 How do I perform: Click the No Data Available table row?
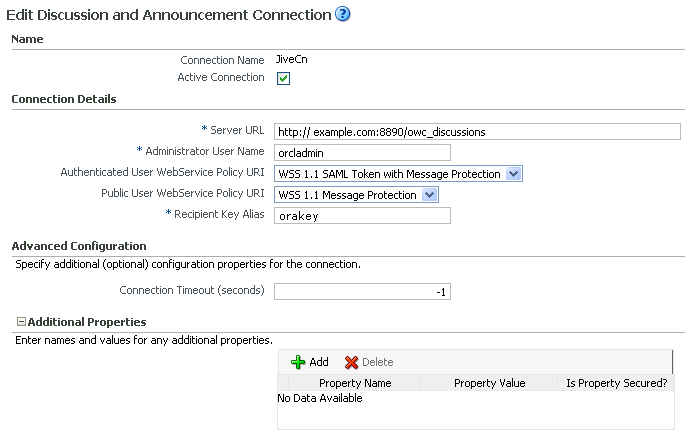[476, 398]
